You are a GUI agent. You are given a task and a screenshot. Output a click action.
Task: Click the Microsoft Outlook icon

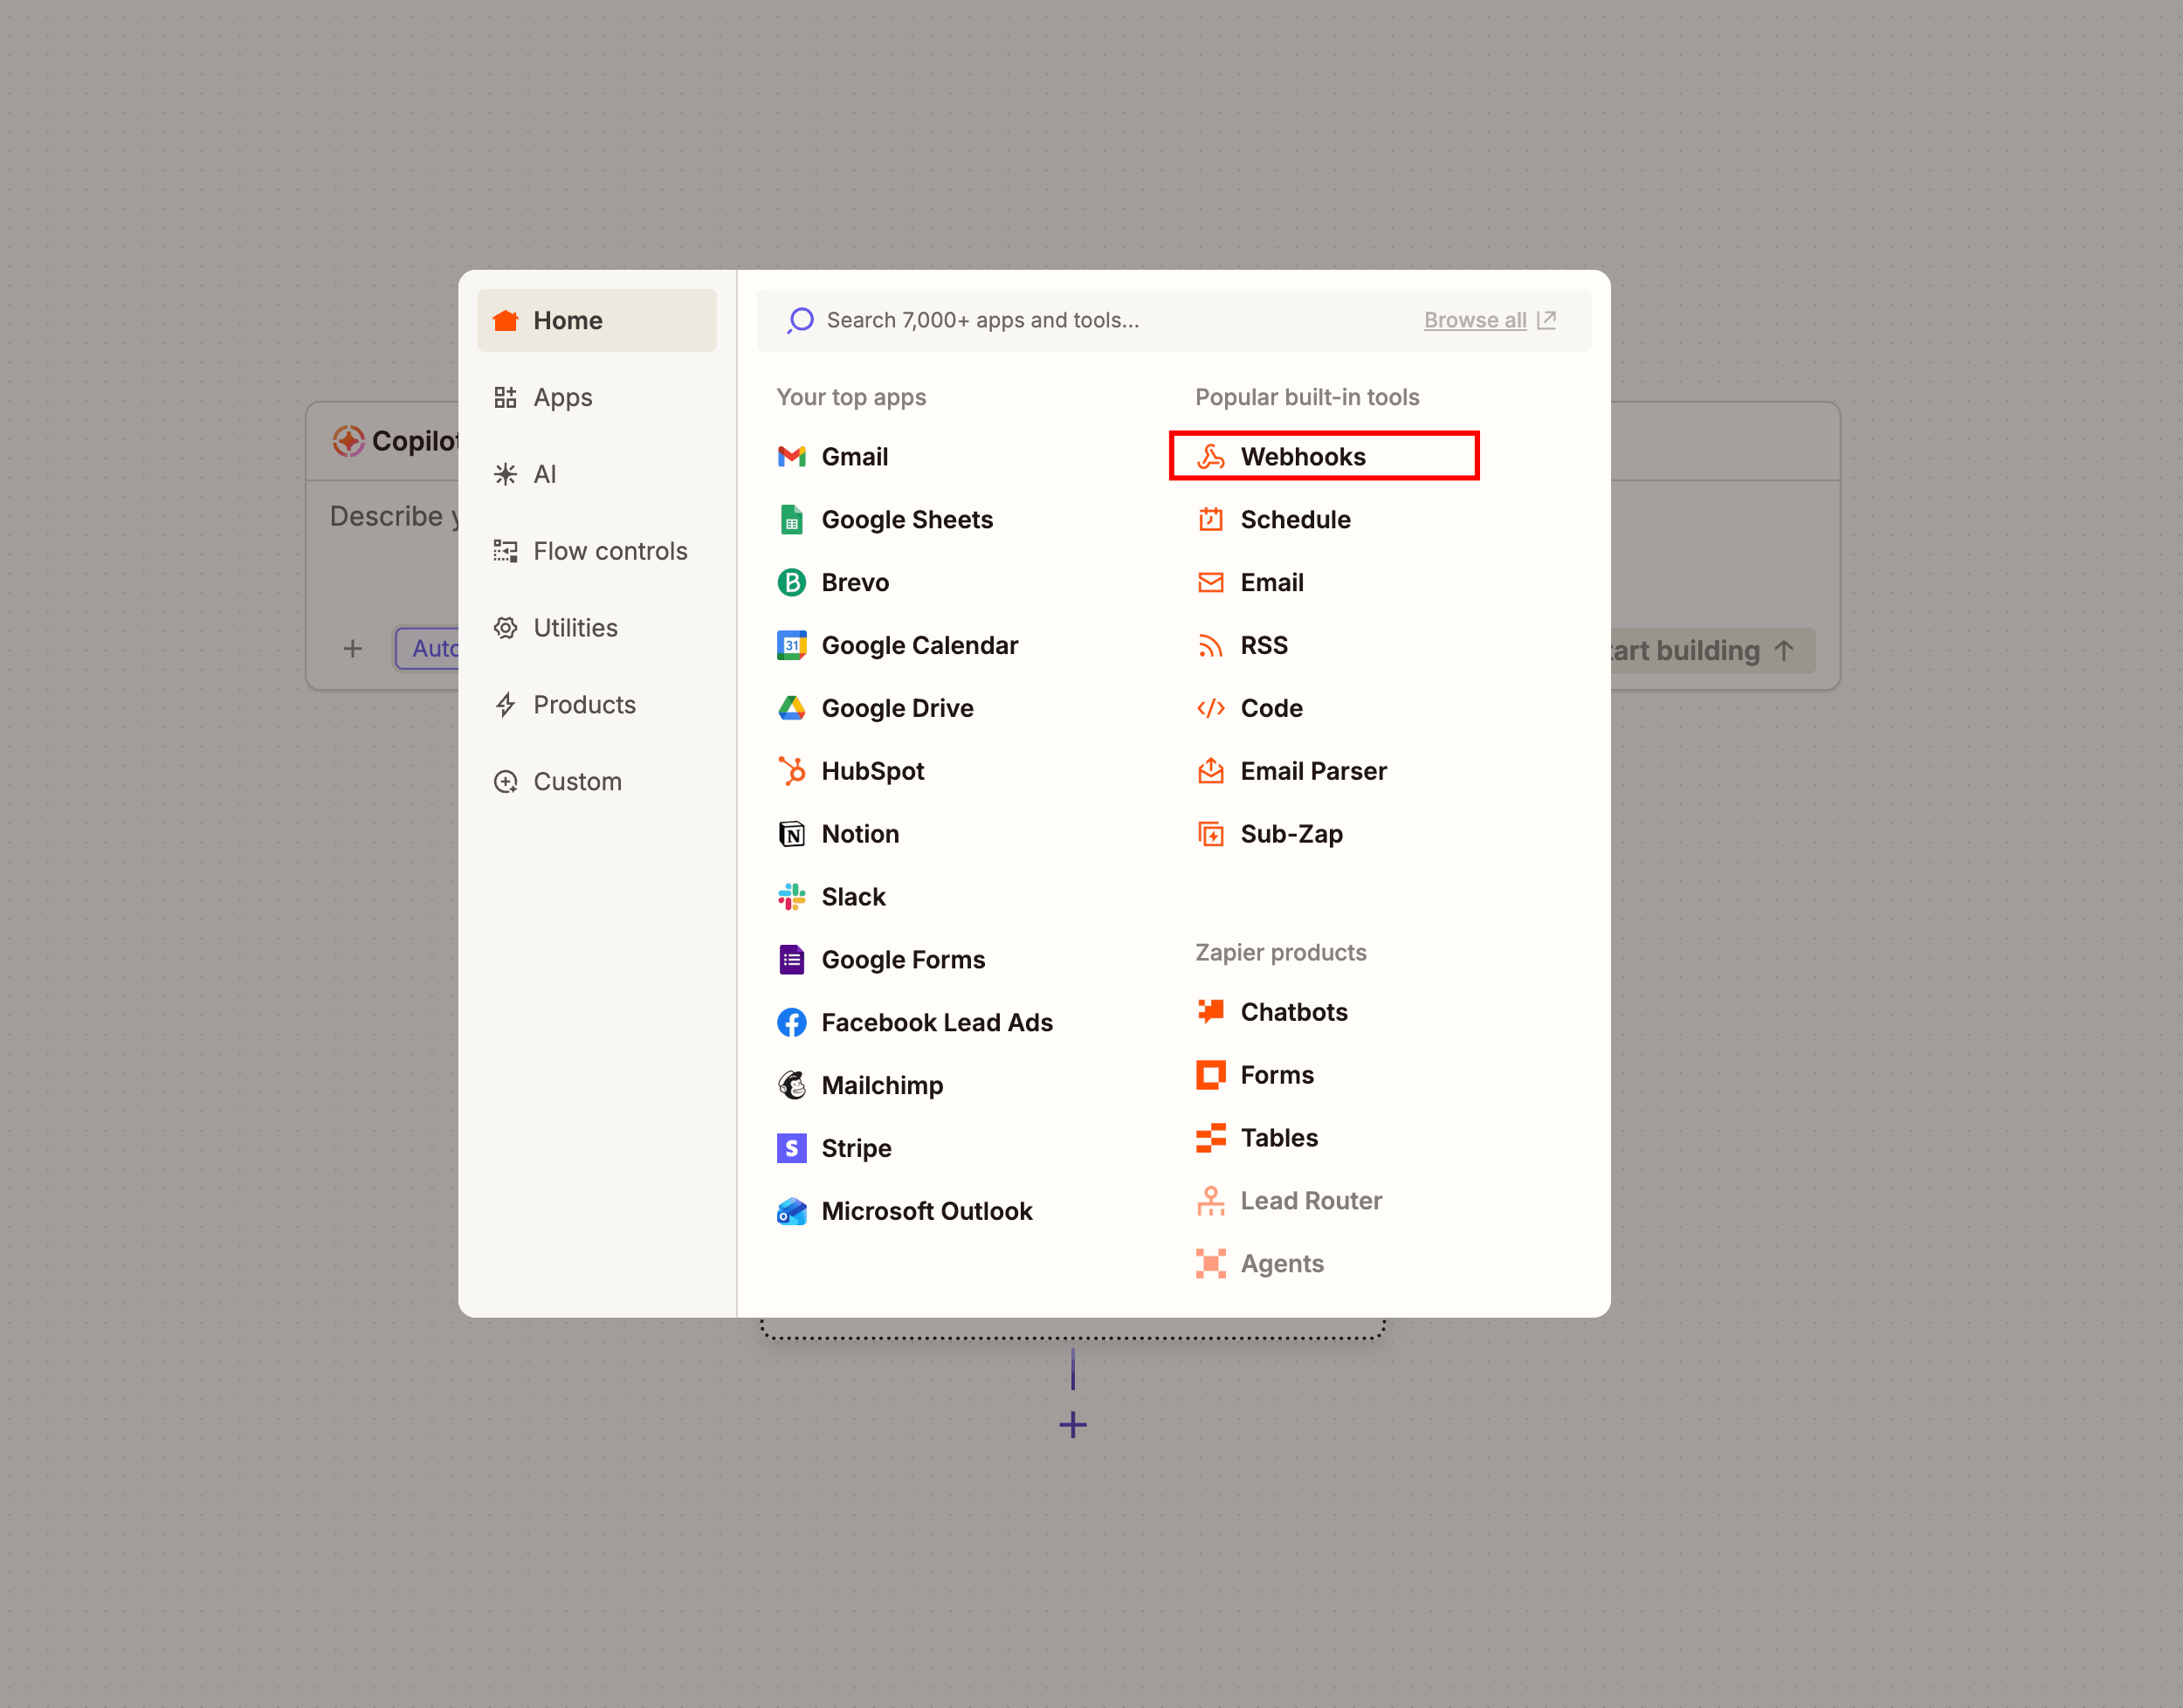click(791, 1211)
